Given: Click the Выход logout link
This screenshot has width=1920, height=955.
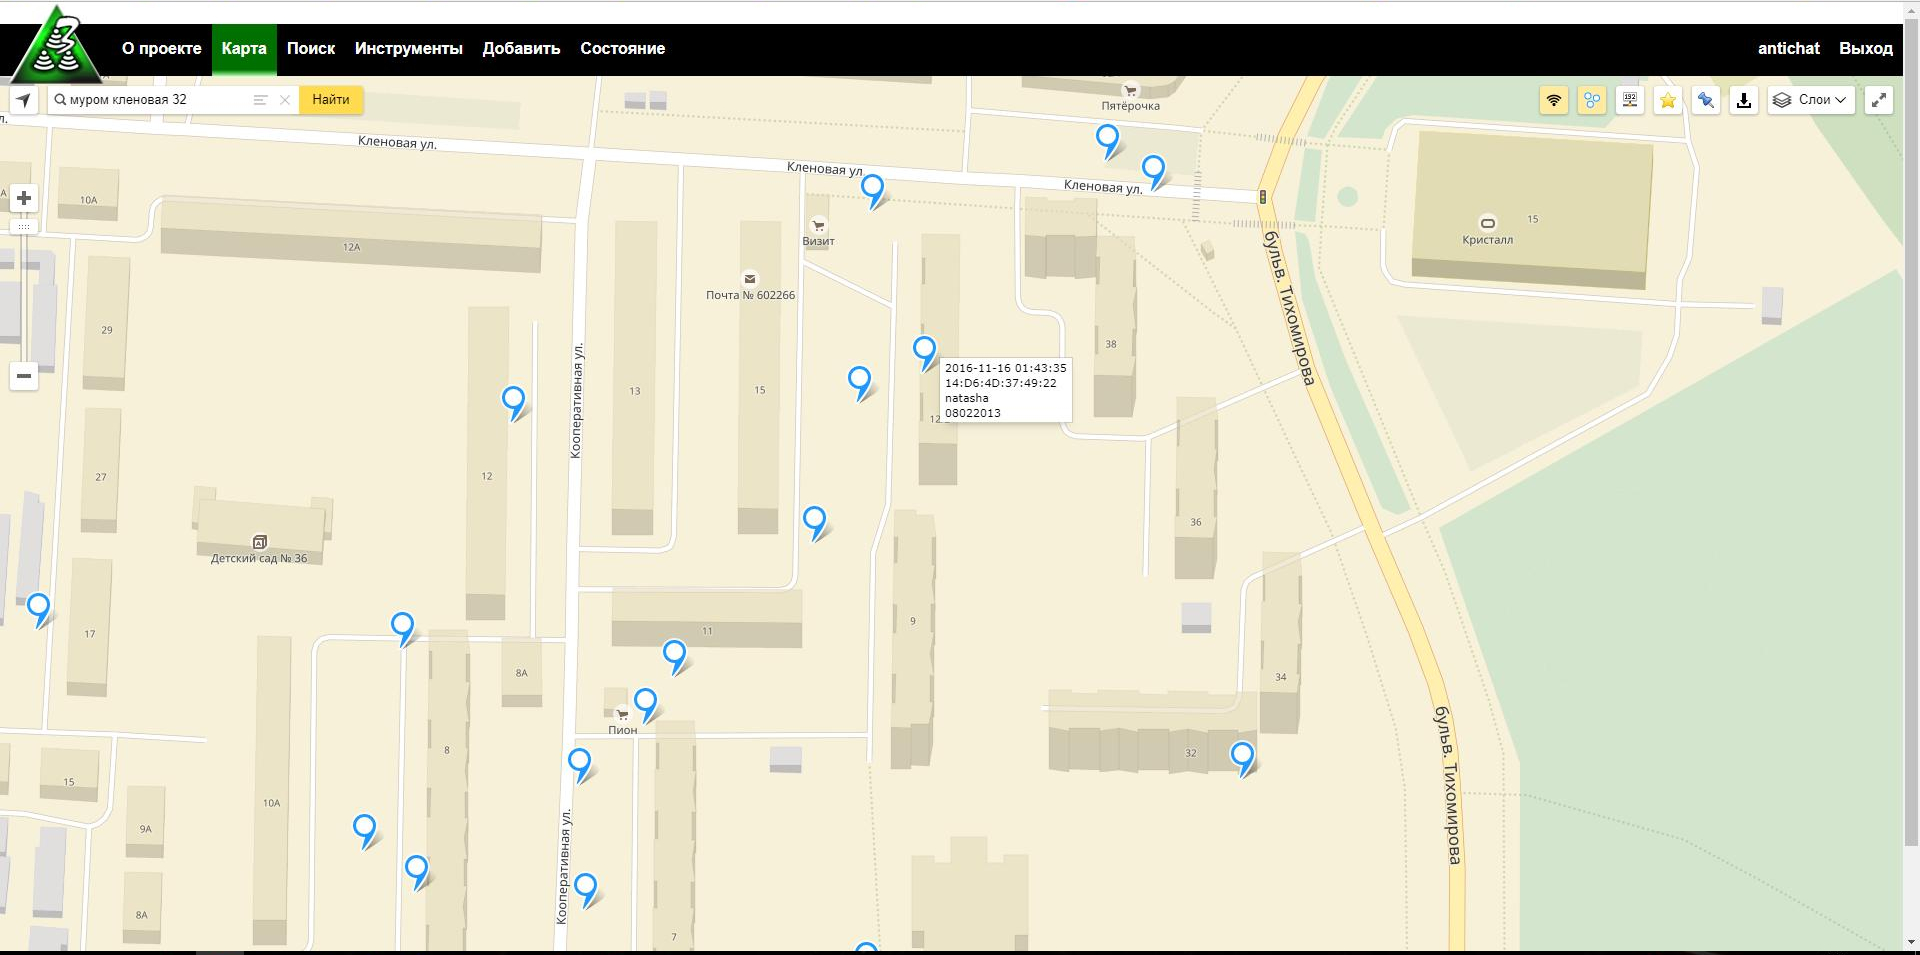Looking at the screenshot, I should coord(1865,48).
